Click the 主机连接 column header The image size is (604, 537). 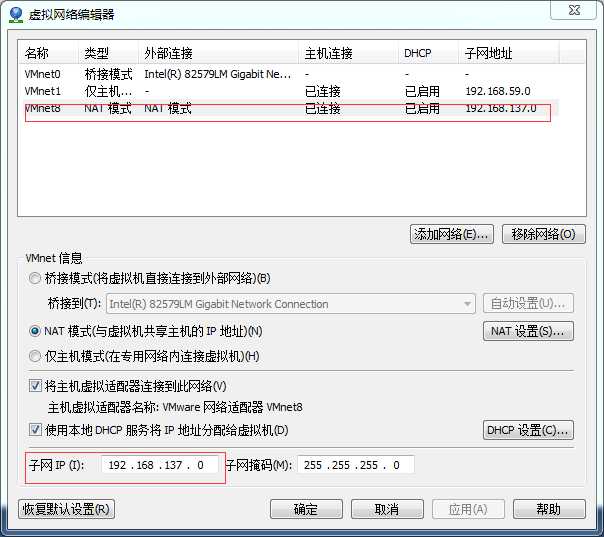coord(348,53)
